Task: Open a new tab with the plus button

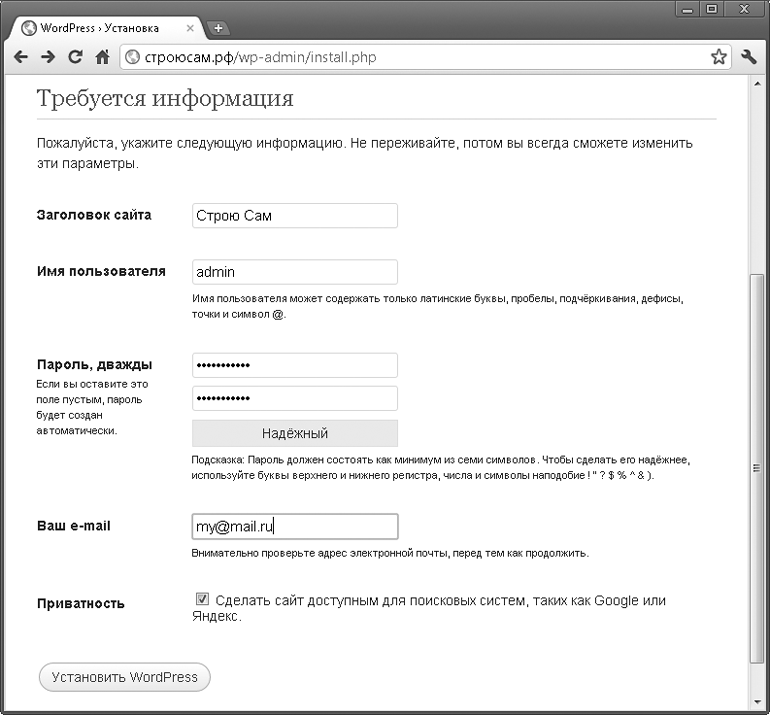Action: point(218,28)
